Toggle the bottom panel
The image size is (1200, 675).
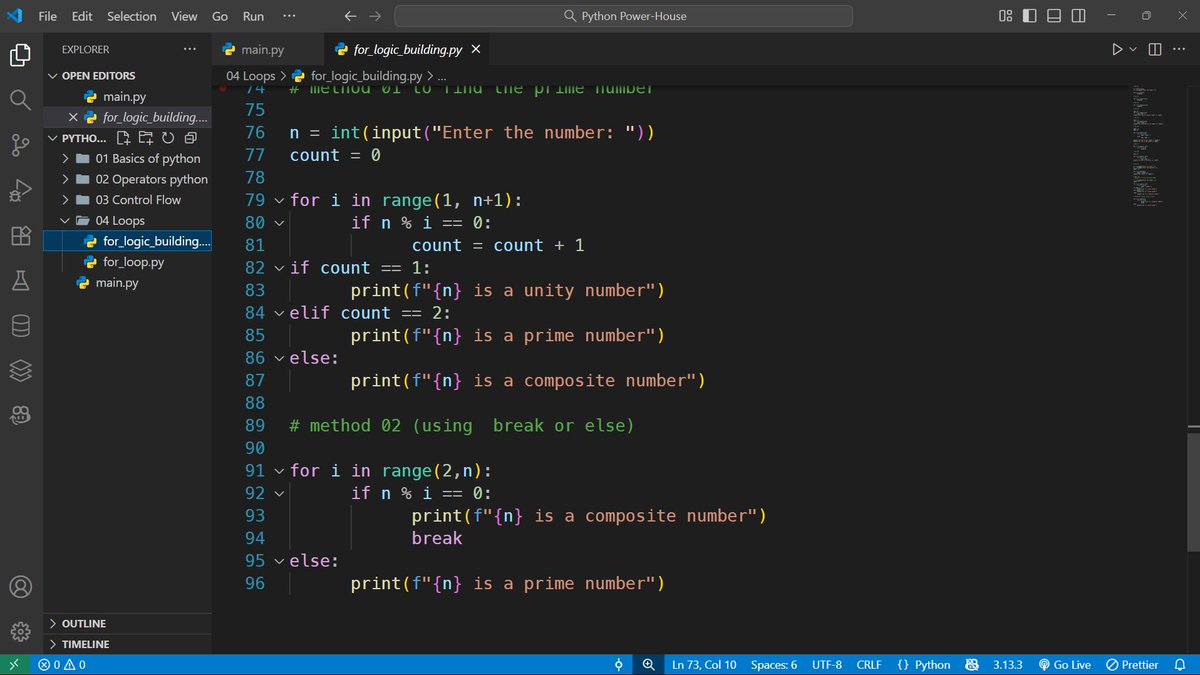click(1054, 16)
